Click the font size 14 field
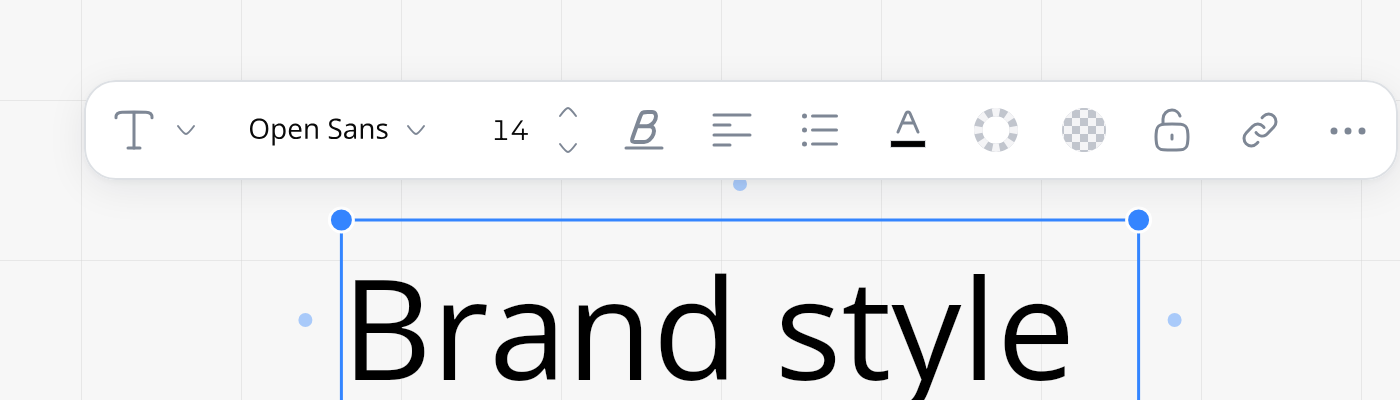The height and width of the screenshot is (400, 1400). 511,130
